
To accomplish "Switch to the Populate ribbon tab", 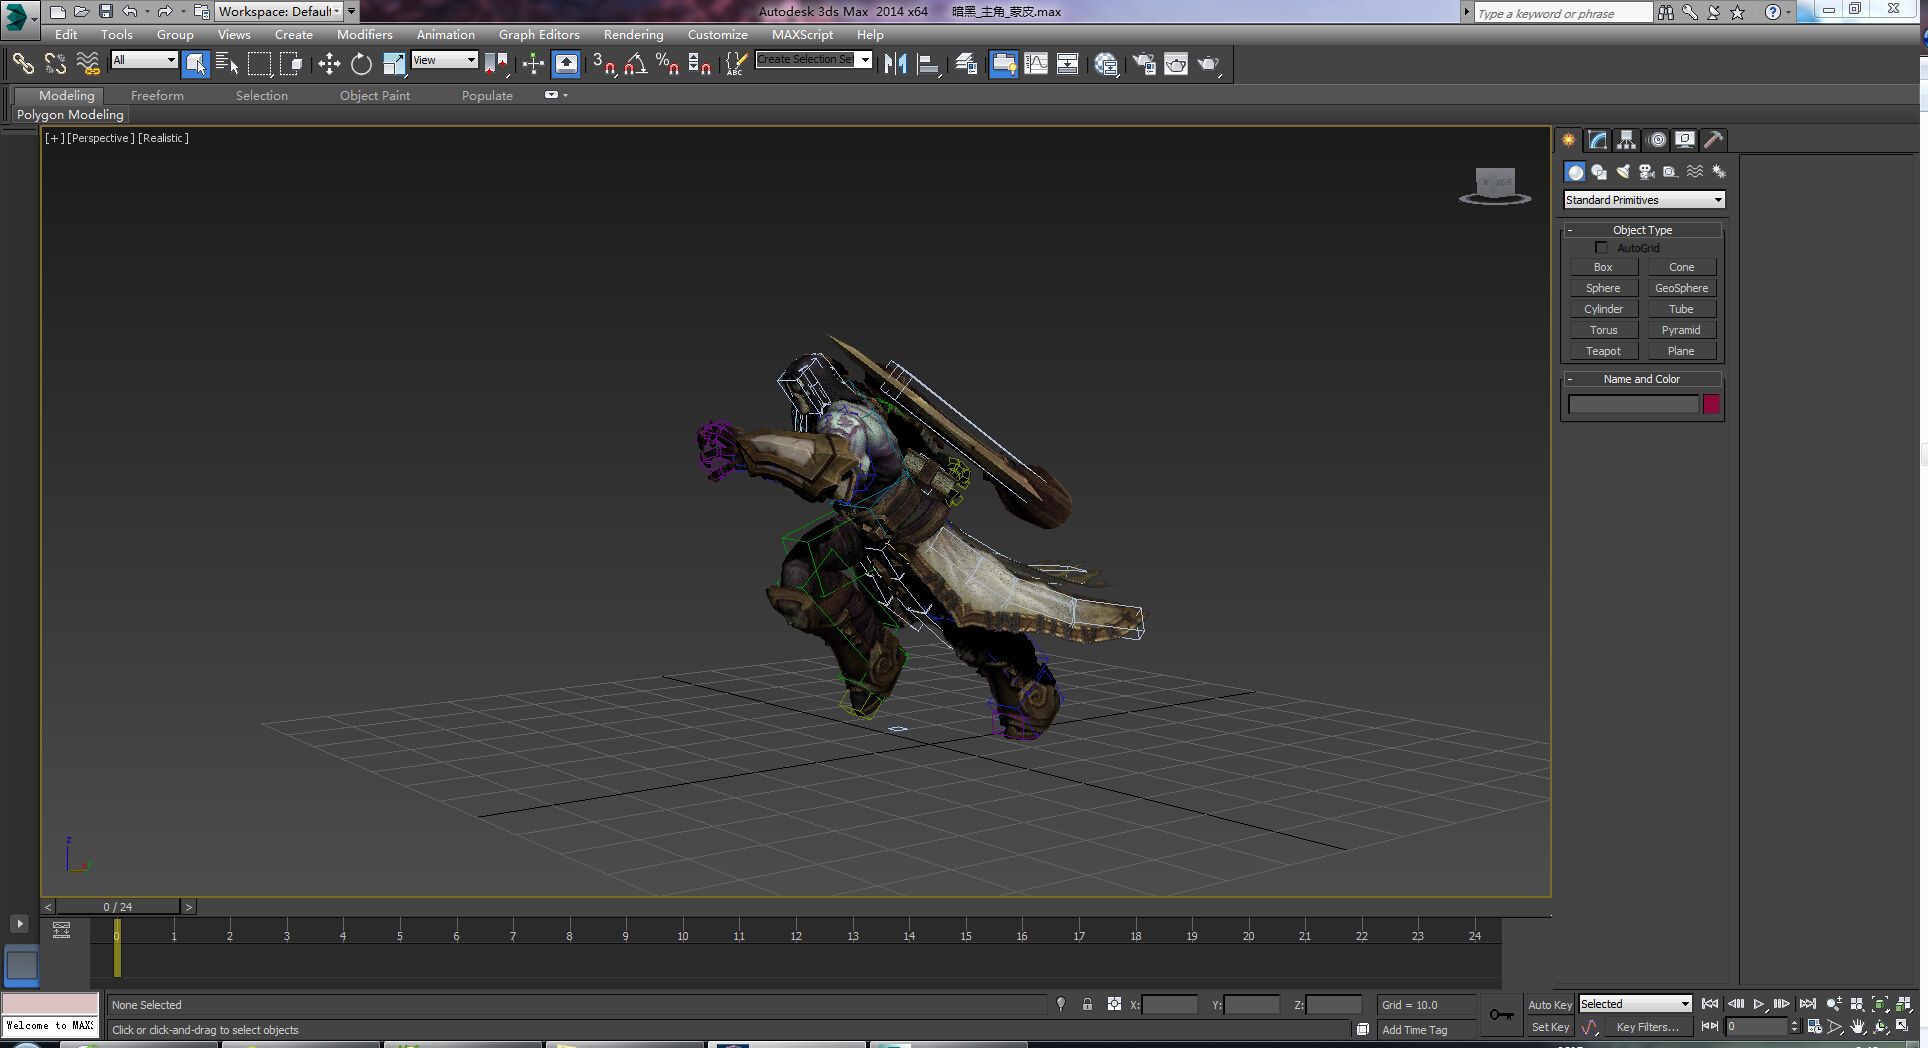I will tap(487, 95).
